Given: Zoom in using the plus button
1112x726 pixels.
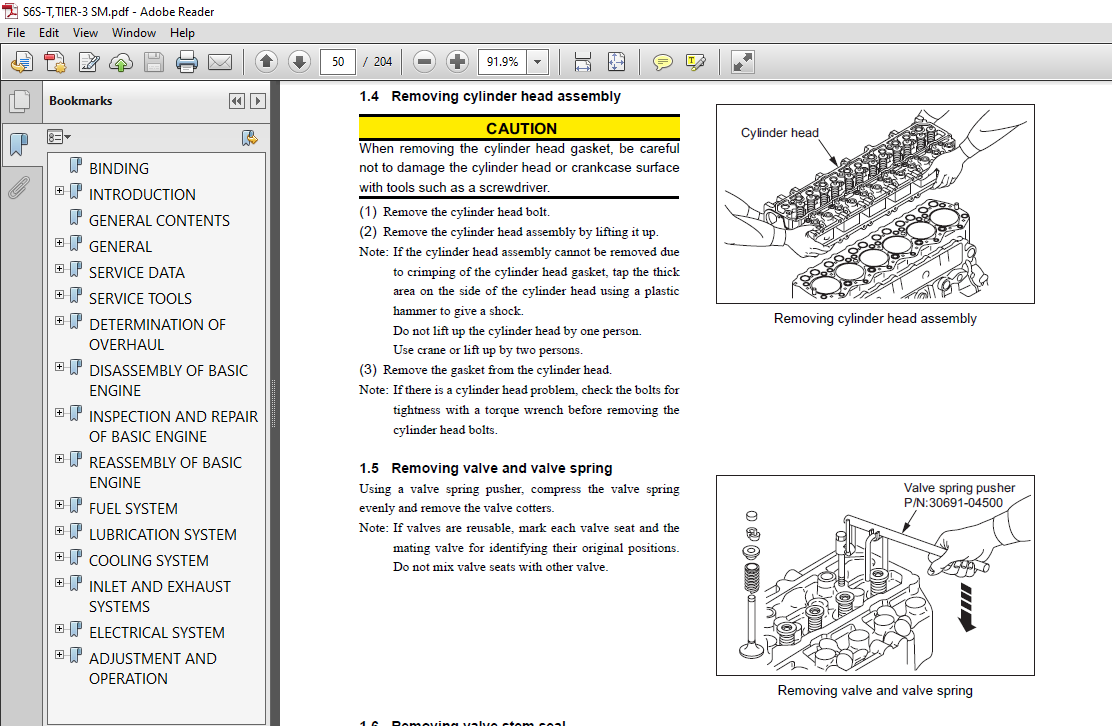Looking at the screenshot, I should pyautogui.click(x=457, y=62).
